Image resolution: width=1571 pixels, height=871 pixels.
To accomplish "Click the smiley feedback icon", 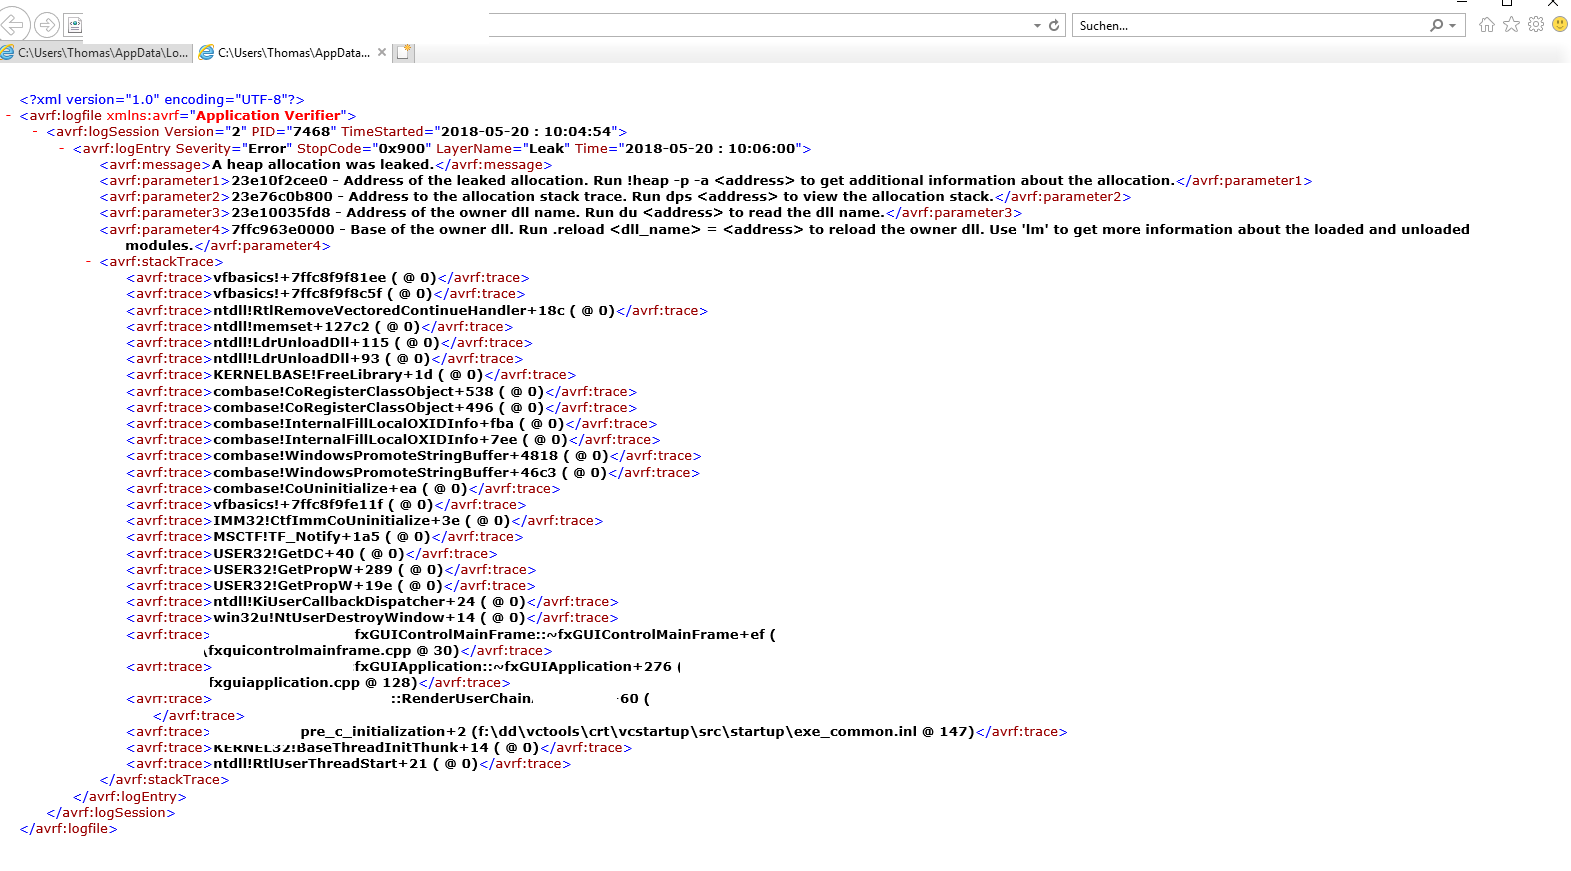I will (x=1559, y=25).
